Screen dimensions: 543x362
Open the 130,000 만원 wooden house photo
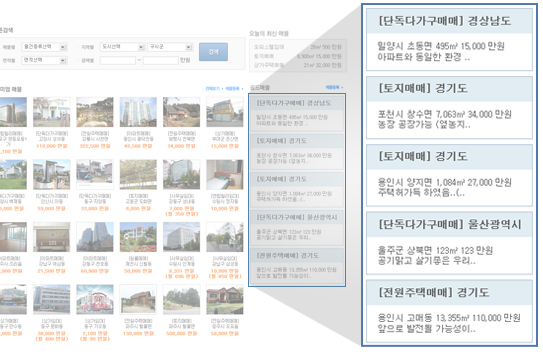point(138,300)
